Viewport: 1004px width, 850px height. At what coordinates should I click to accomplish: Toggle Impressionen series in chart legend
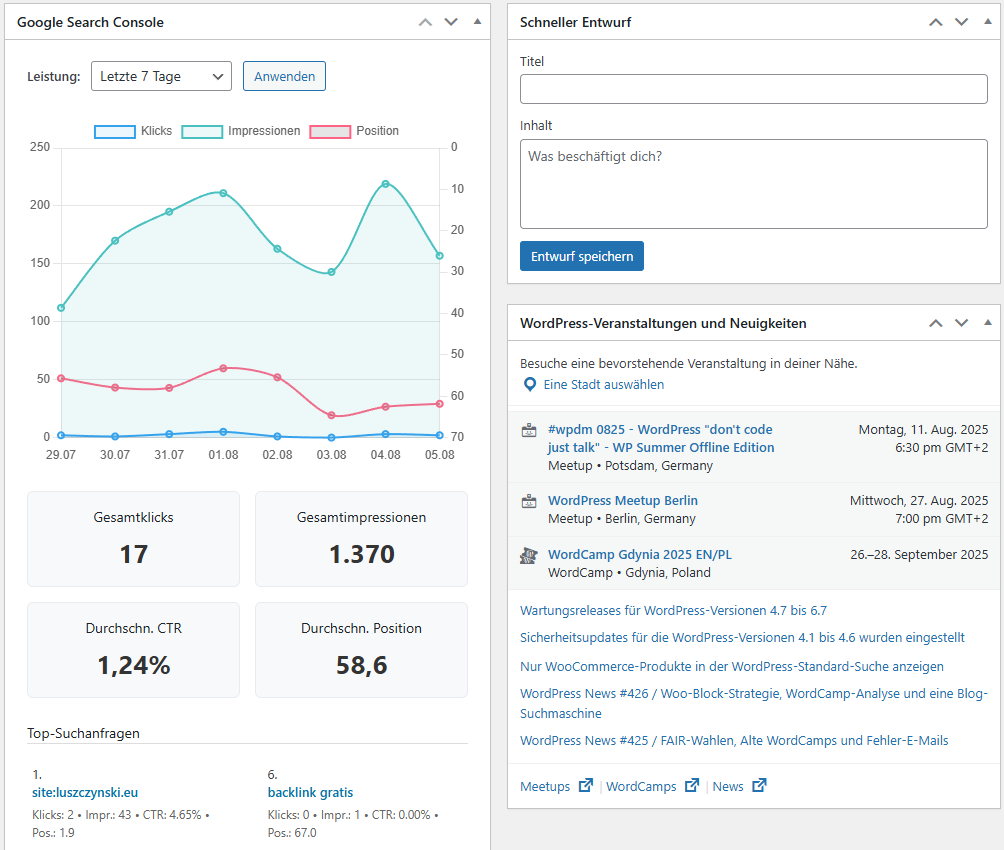(x=241, y=131)
